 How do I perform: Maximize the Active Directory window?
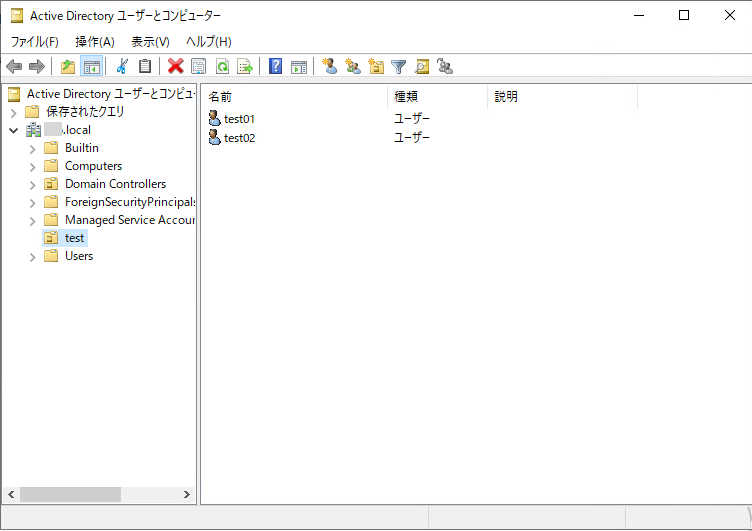tap(684, 15)
